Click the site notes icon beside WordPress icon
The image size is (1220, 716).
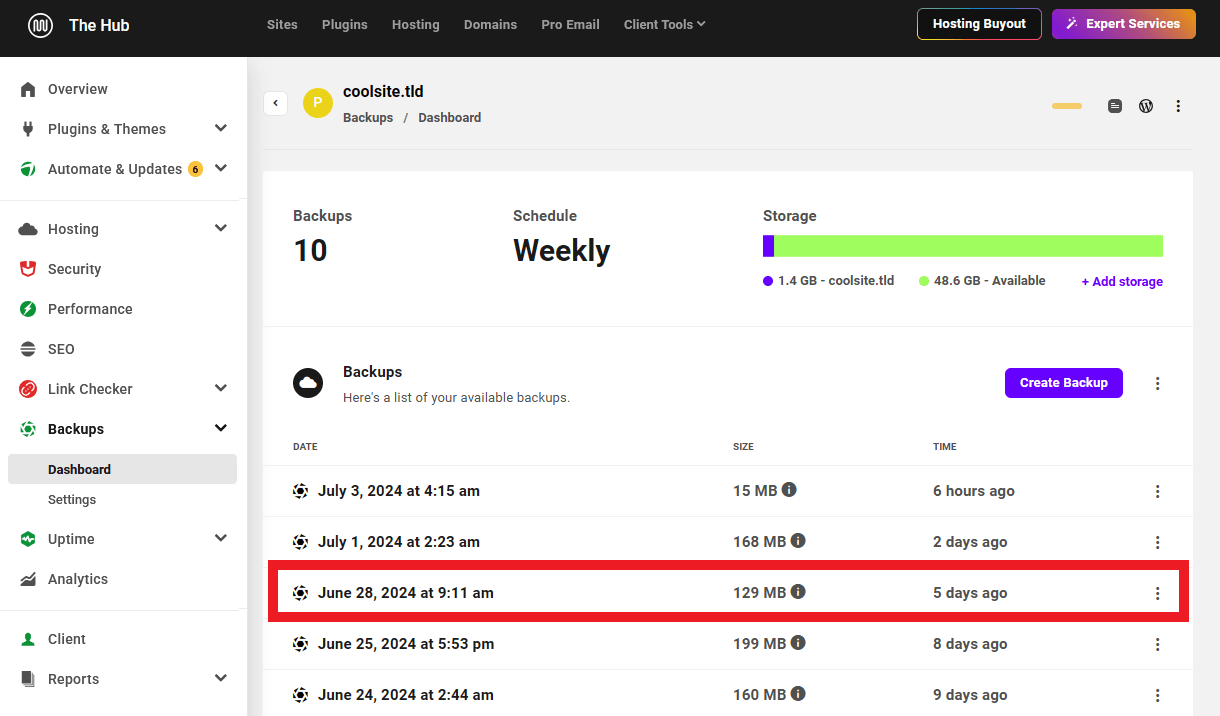pyautogui.click(x=1115, y=105)
